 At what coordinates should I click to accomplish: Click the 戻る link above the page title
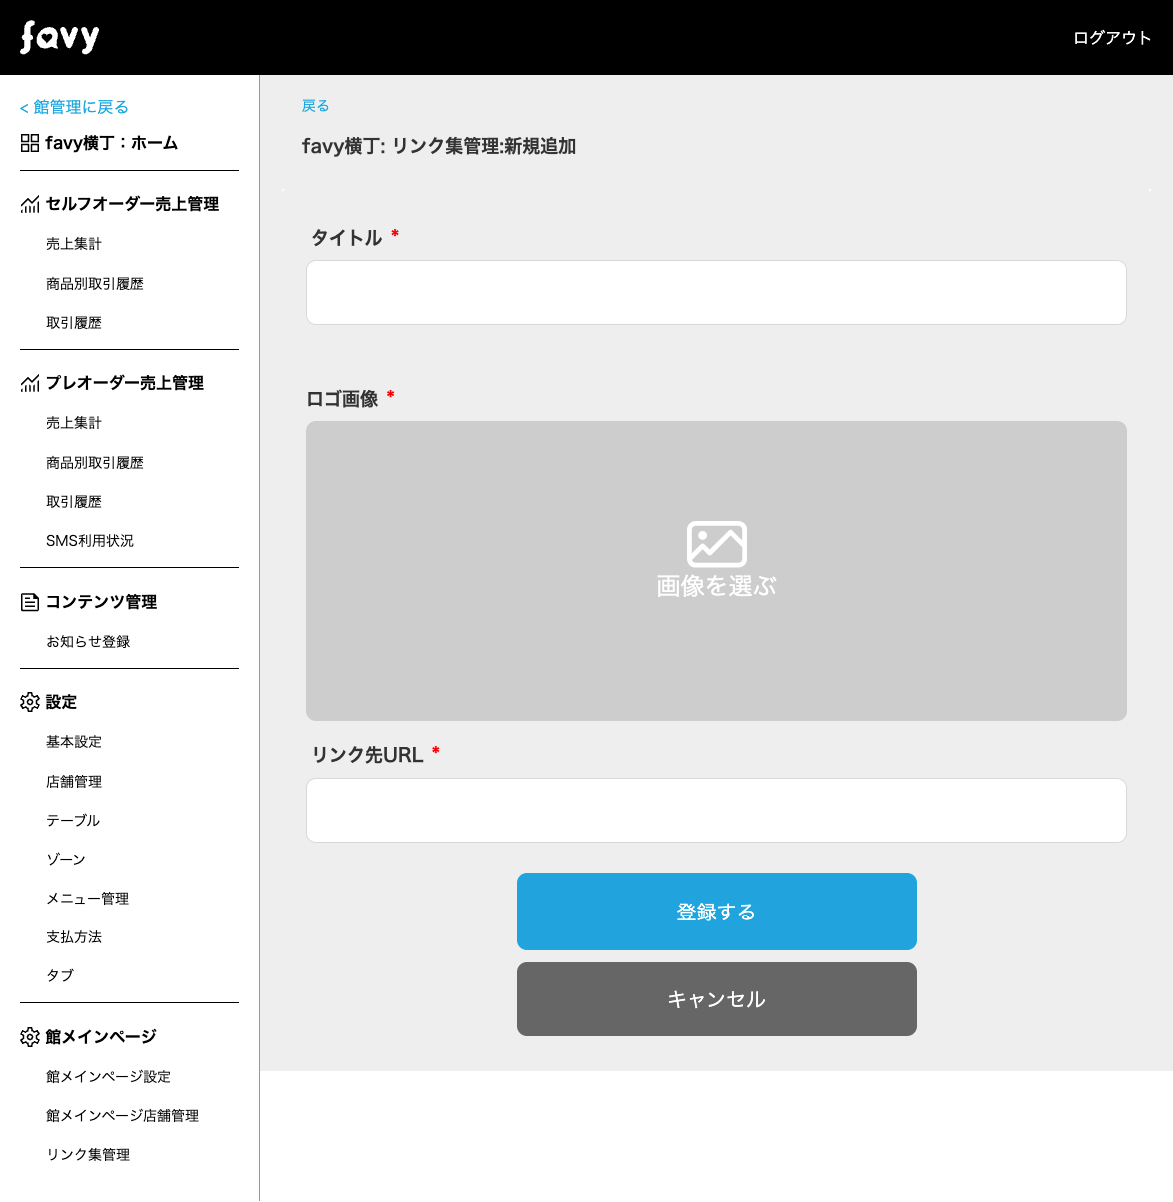(x=315, y=105)
